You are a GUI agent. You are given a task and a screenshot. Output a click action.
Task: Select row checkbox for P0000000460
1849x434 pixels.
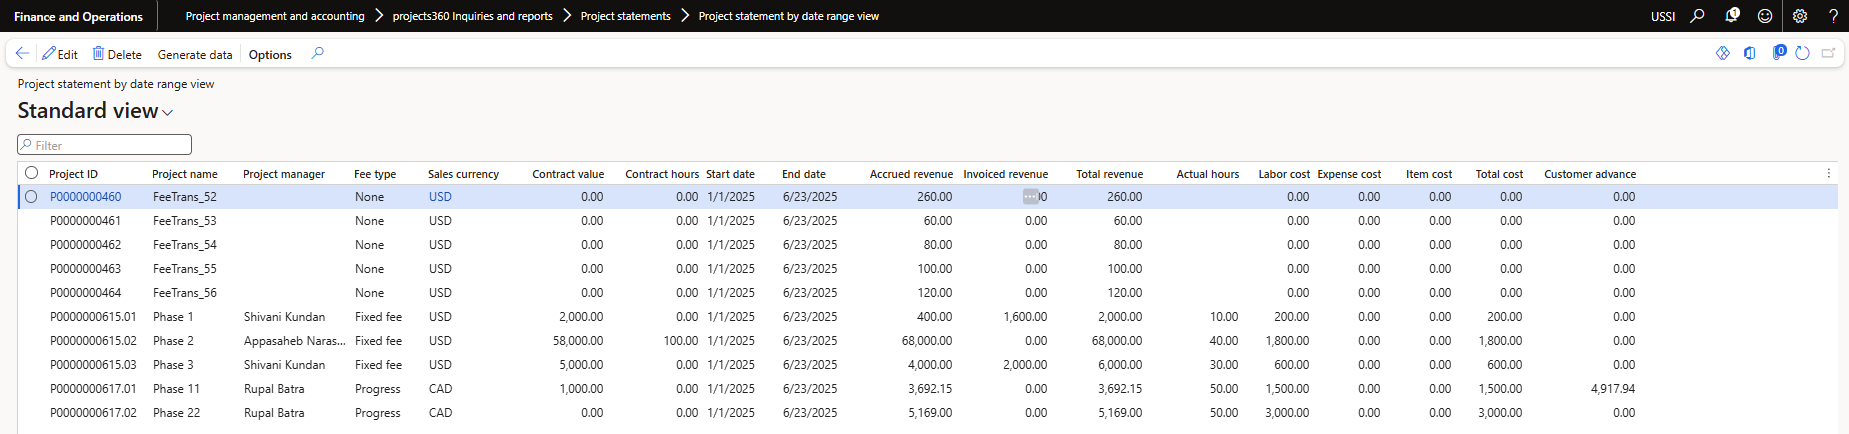[x=32, y=197]
